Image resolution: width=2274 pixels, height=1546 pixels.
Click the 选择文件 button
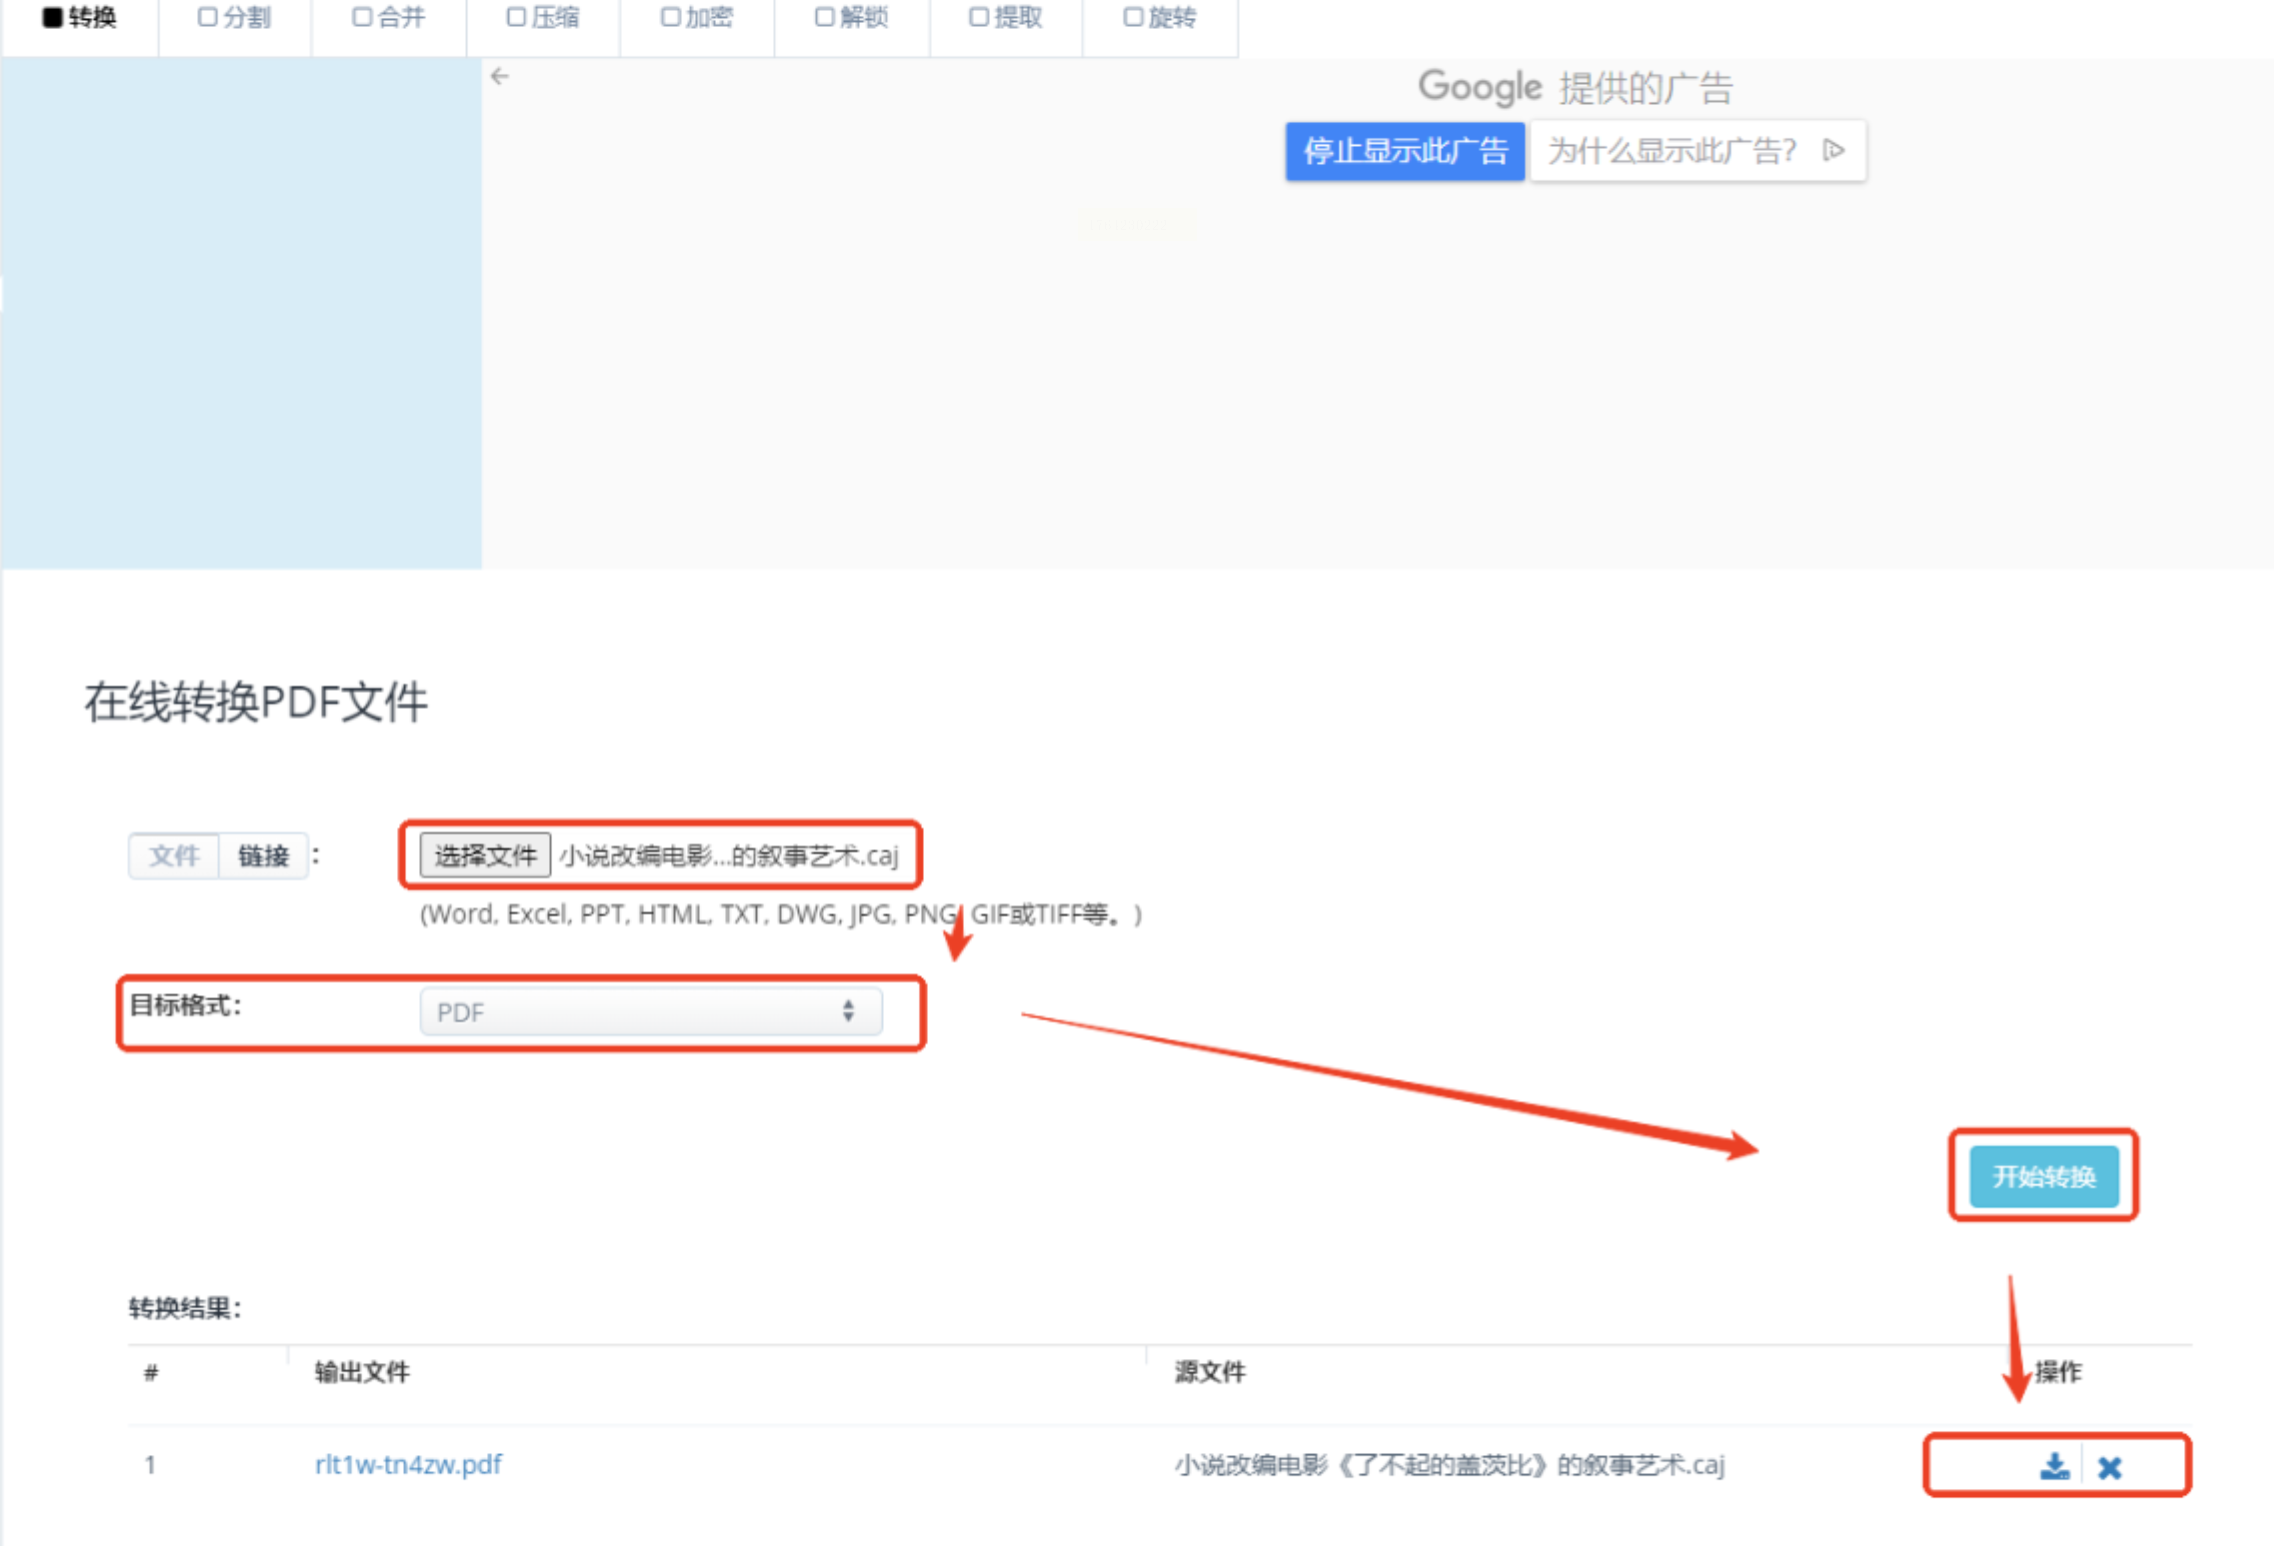tap(485, 856)
